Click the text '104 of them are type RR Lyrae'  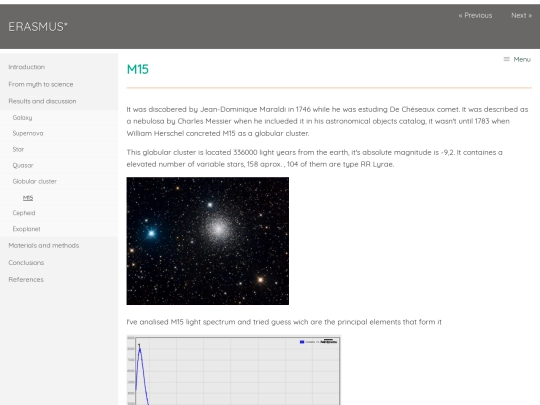340,164
